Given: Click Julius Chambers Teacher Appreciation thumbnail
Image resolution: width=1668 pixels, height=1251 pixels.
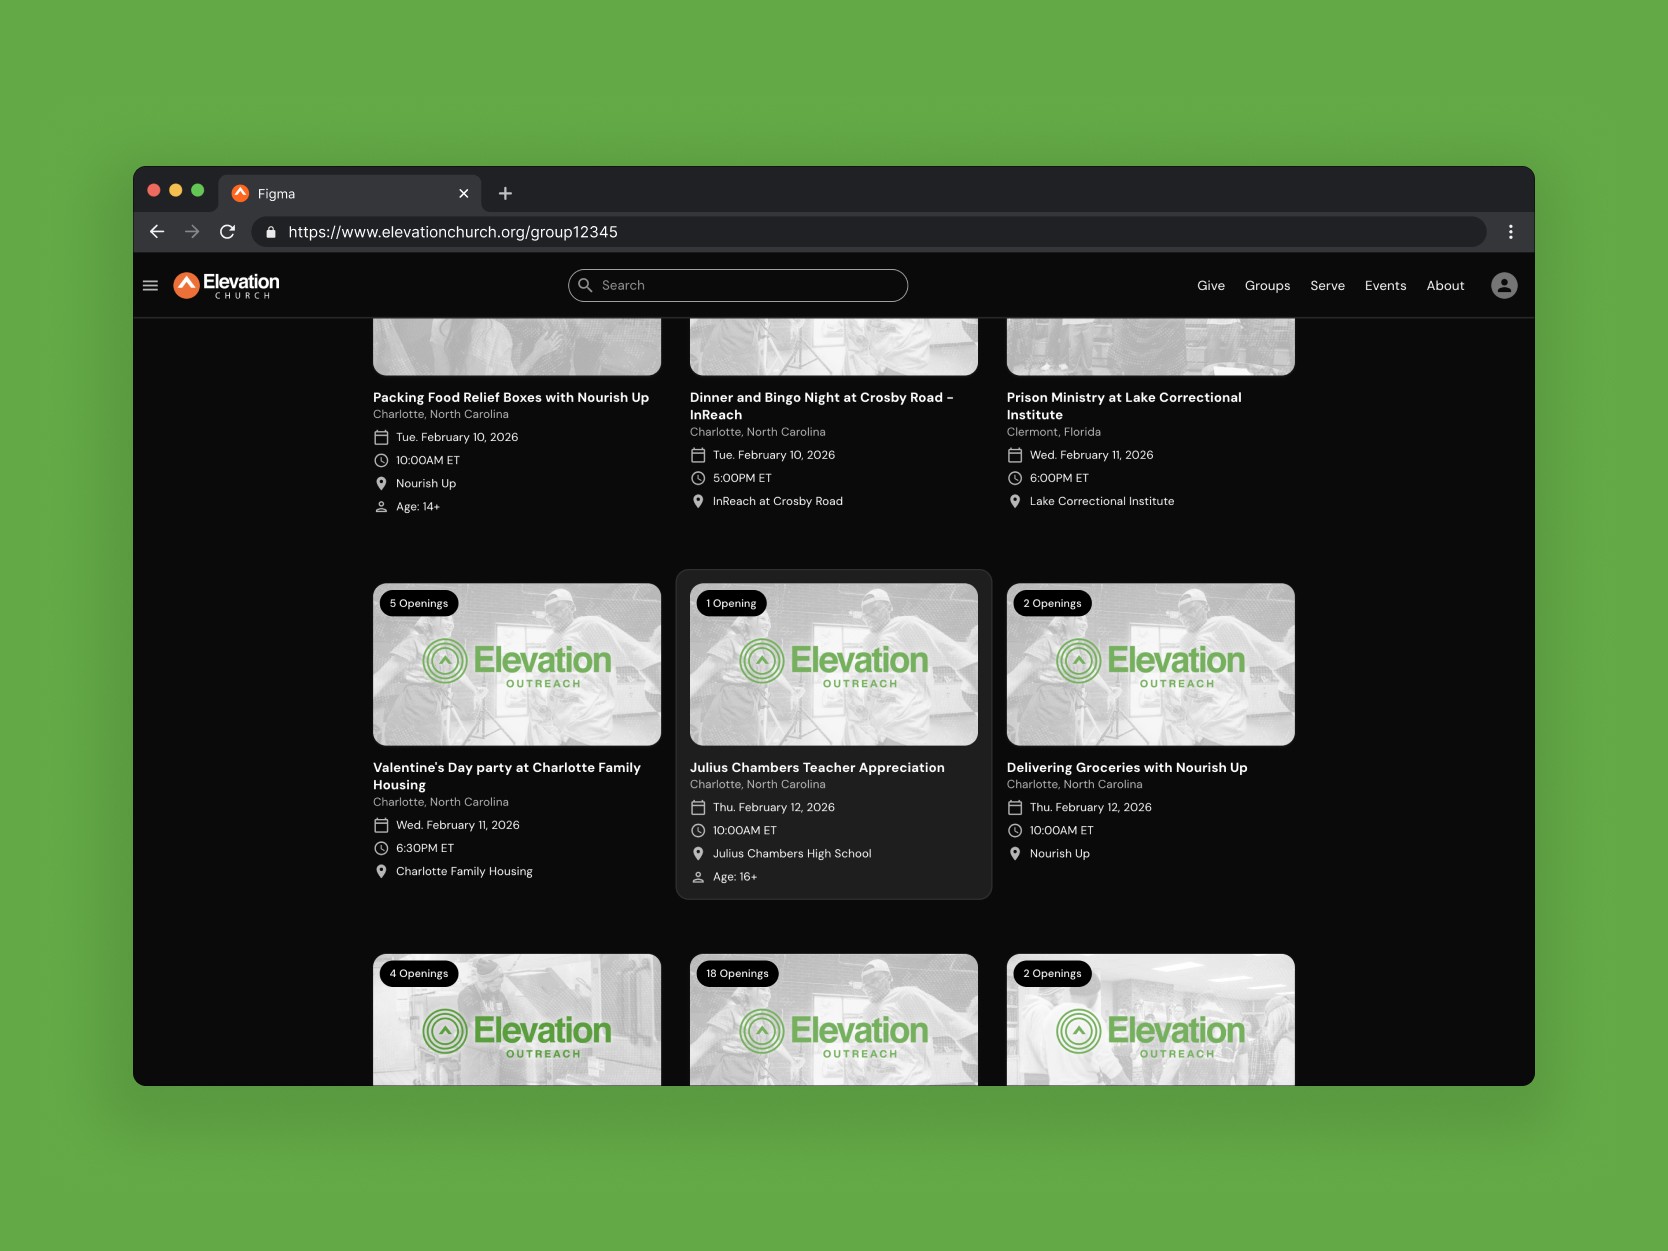Looking at the screenshot, I should click(834, 664).
